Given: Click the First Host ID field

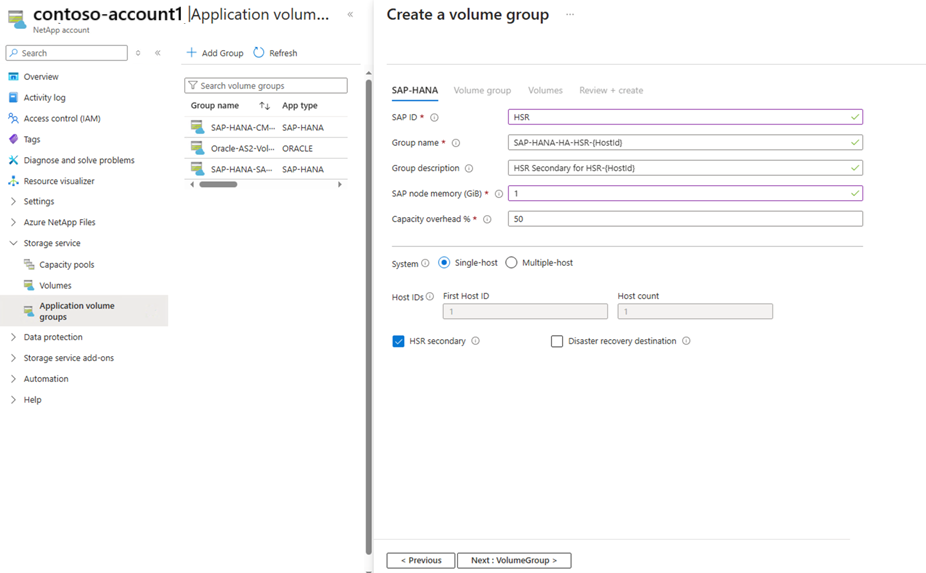Looking at the screenshot, I should 525,311.
